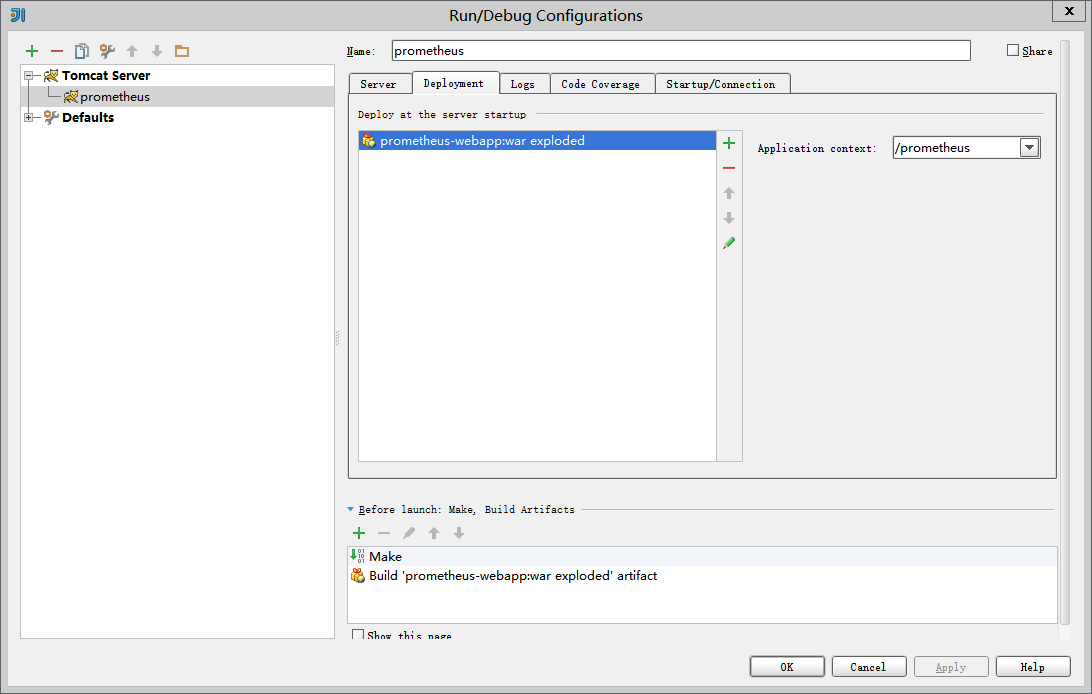This screenshot has height=694, width=1092.
Task: Edit the before launch task
Action: tap(409, 533)
